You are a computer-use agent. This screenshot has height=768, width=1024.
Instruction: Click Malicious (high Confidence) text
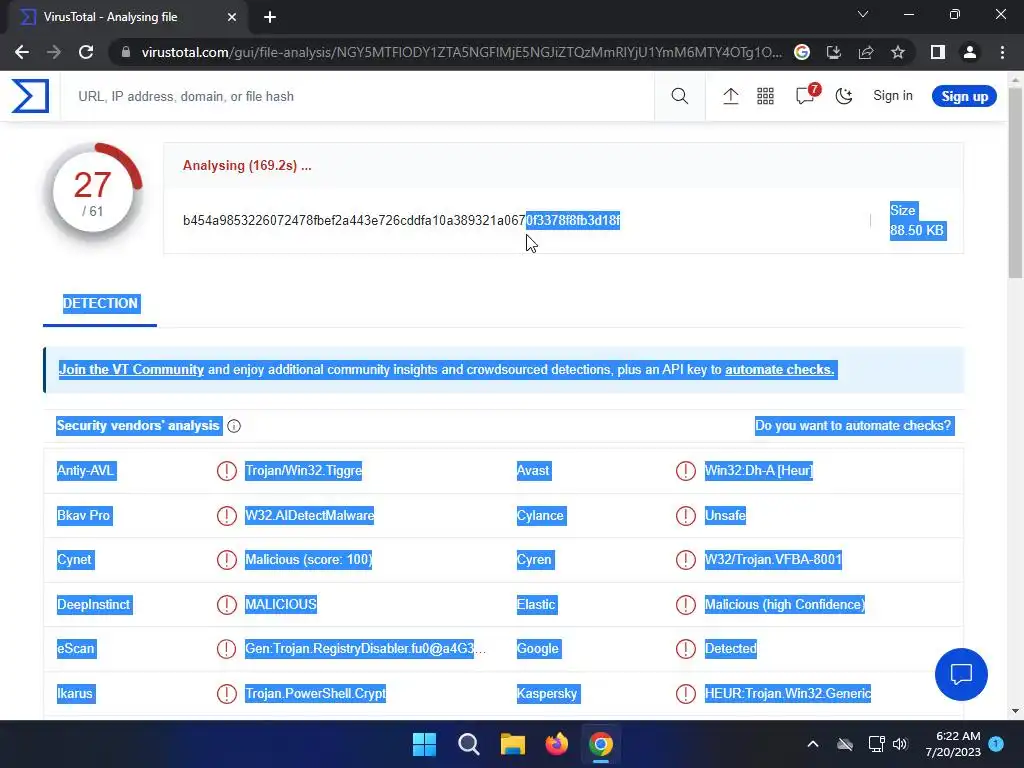[784, 604]
